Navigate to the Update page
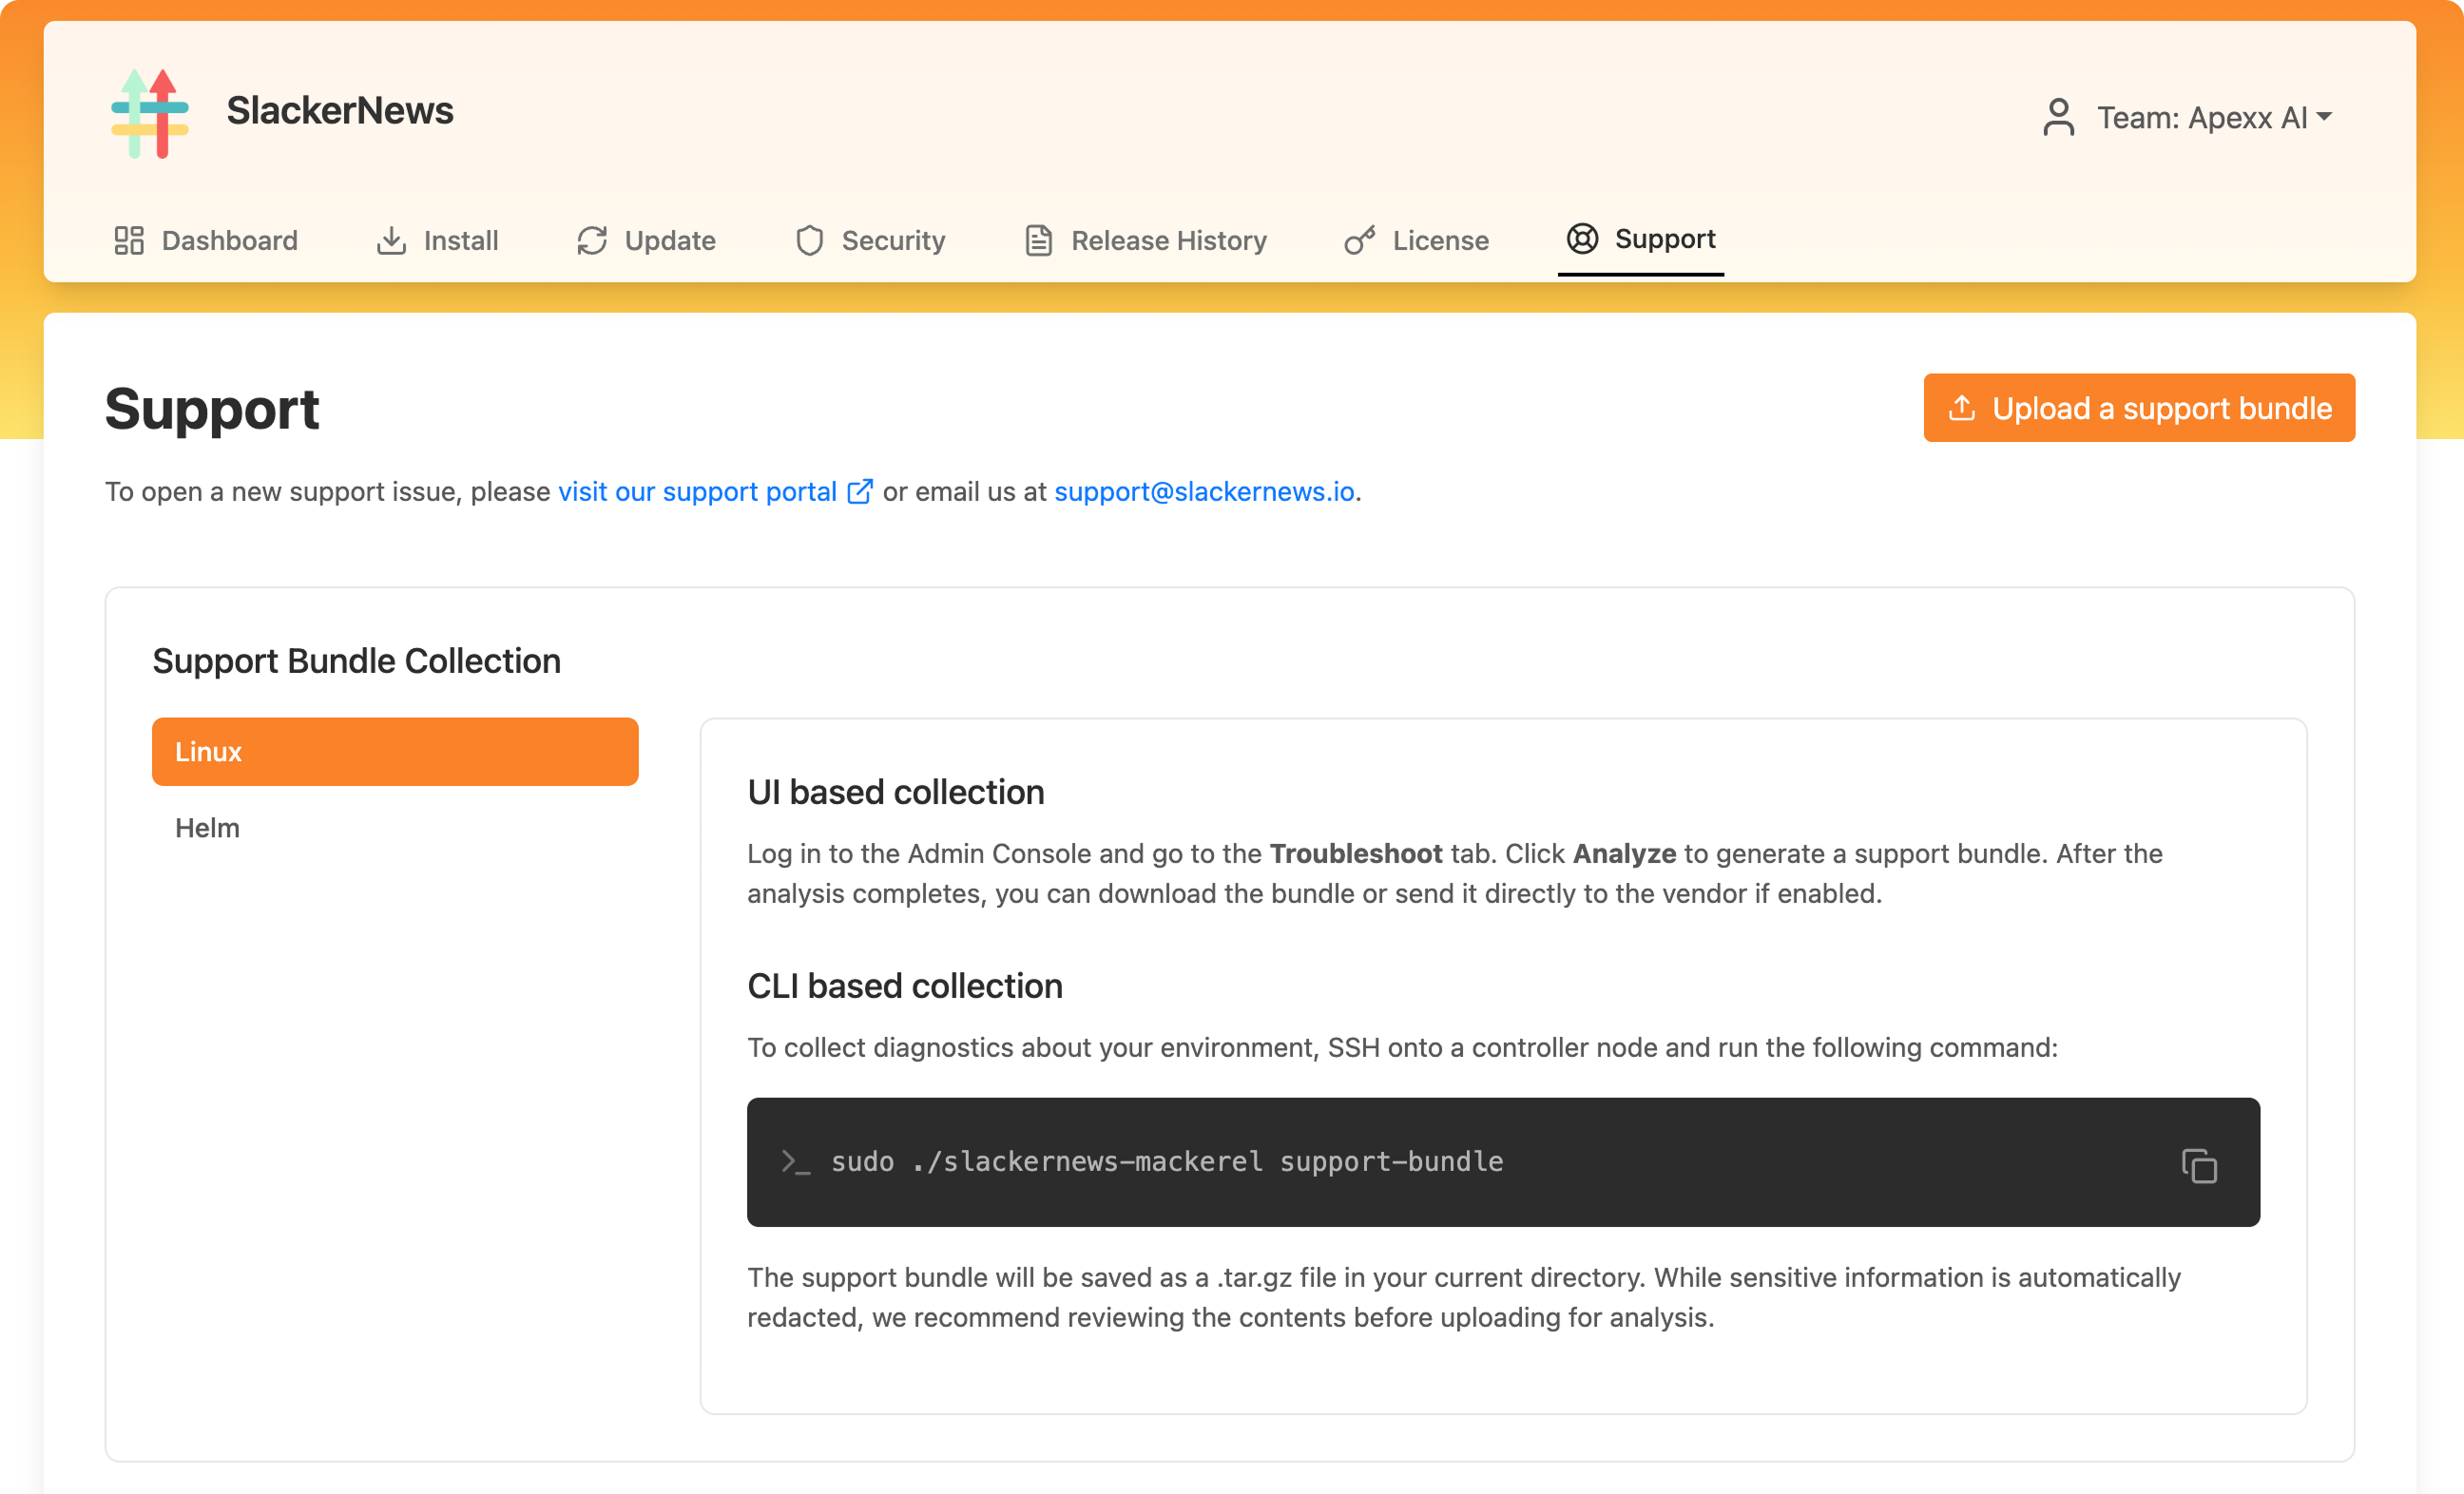The height and width of the screenshot is (1494, 2464). pos(667,240)
